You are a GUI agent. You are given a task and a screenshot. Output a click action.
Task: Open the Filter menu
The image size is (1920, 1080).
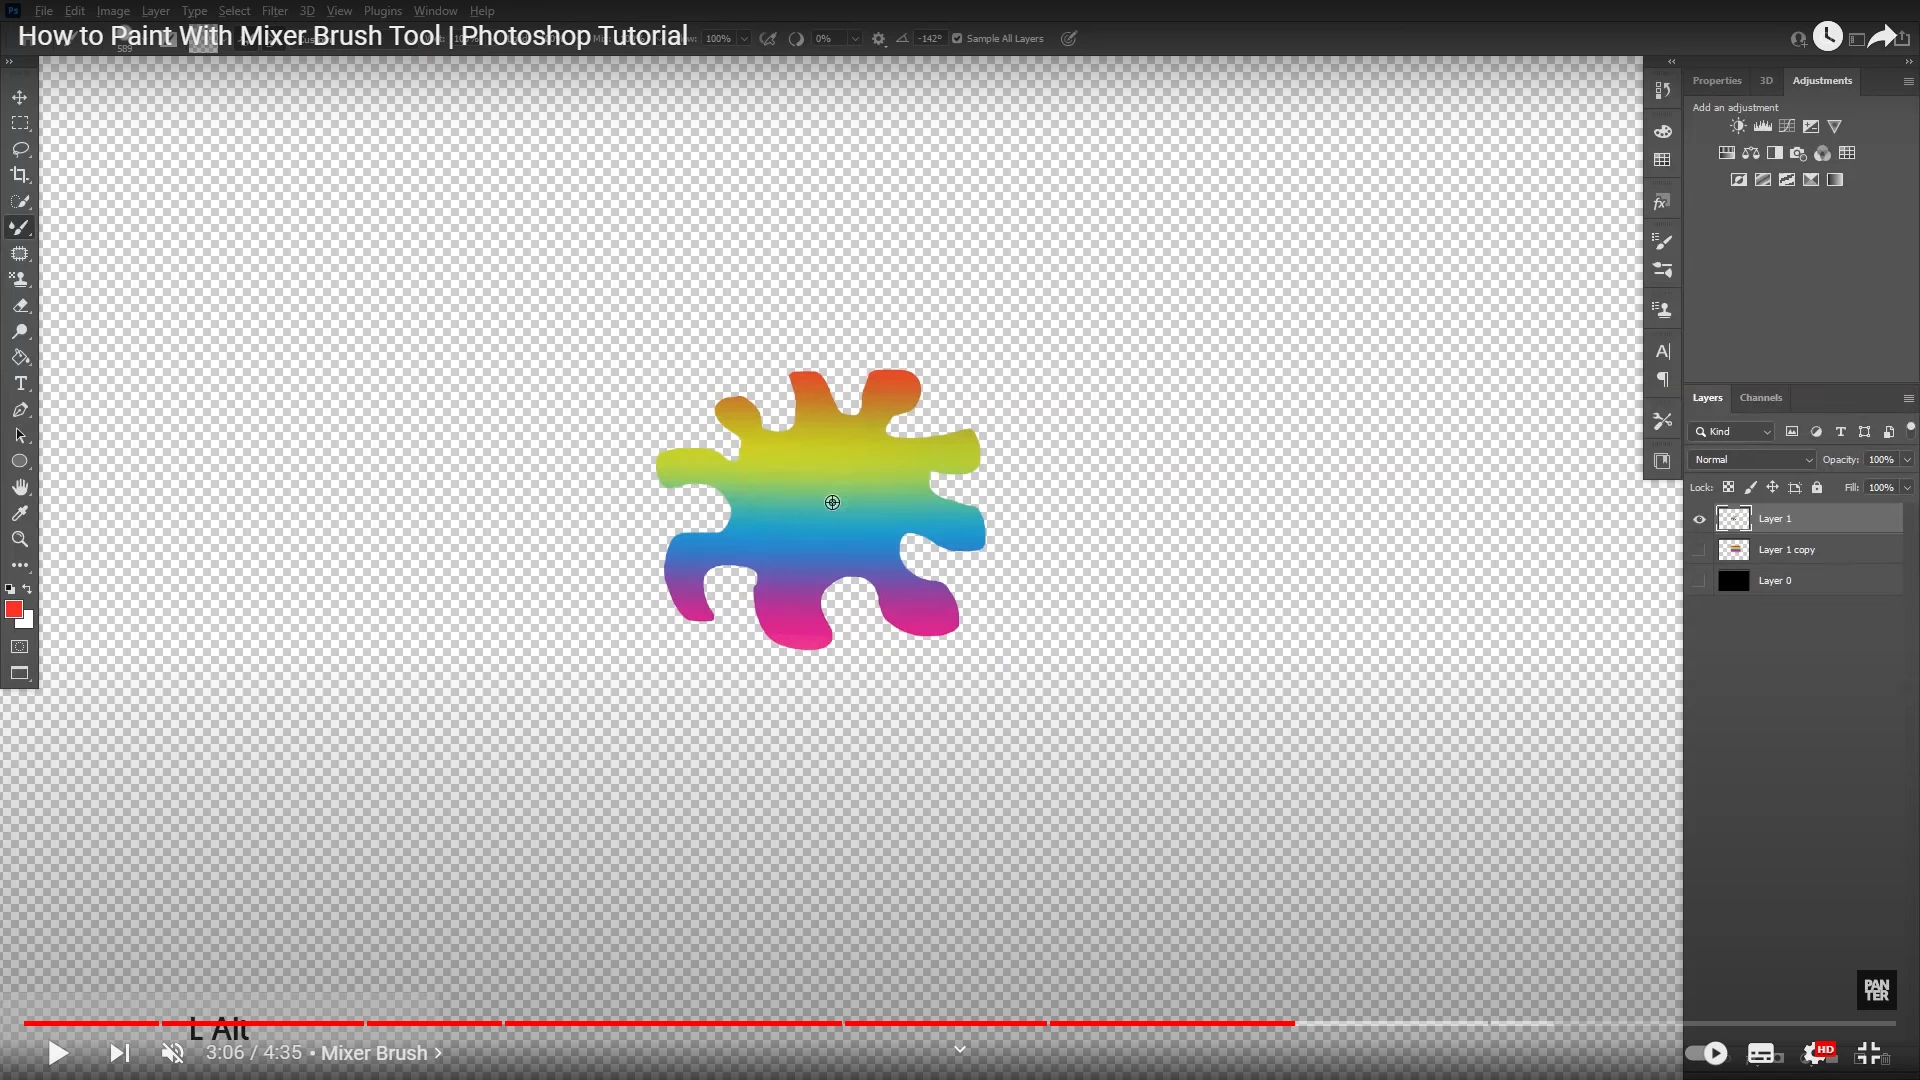click(x=274, y=11)
